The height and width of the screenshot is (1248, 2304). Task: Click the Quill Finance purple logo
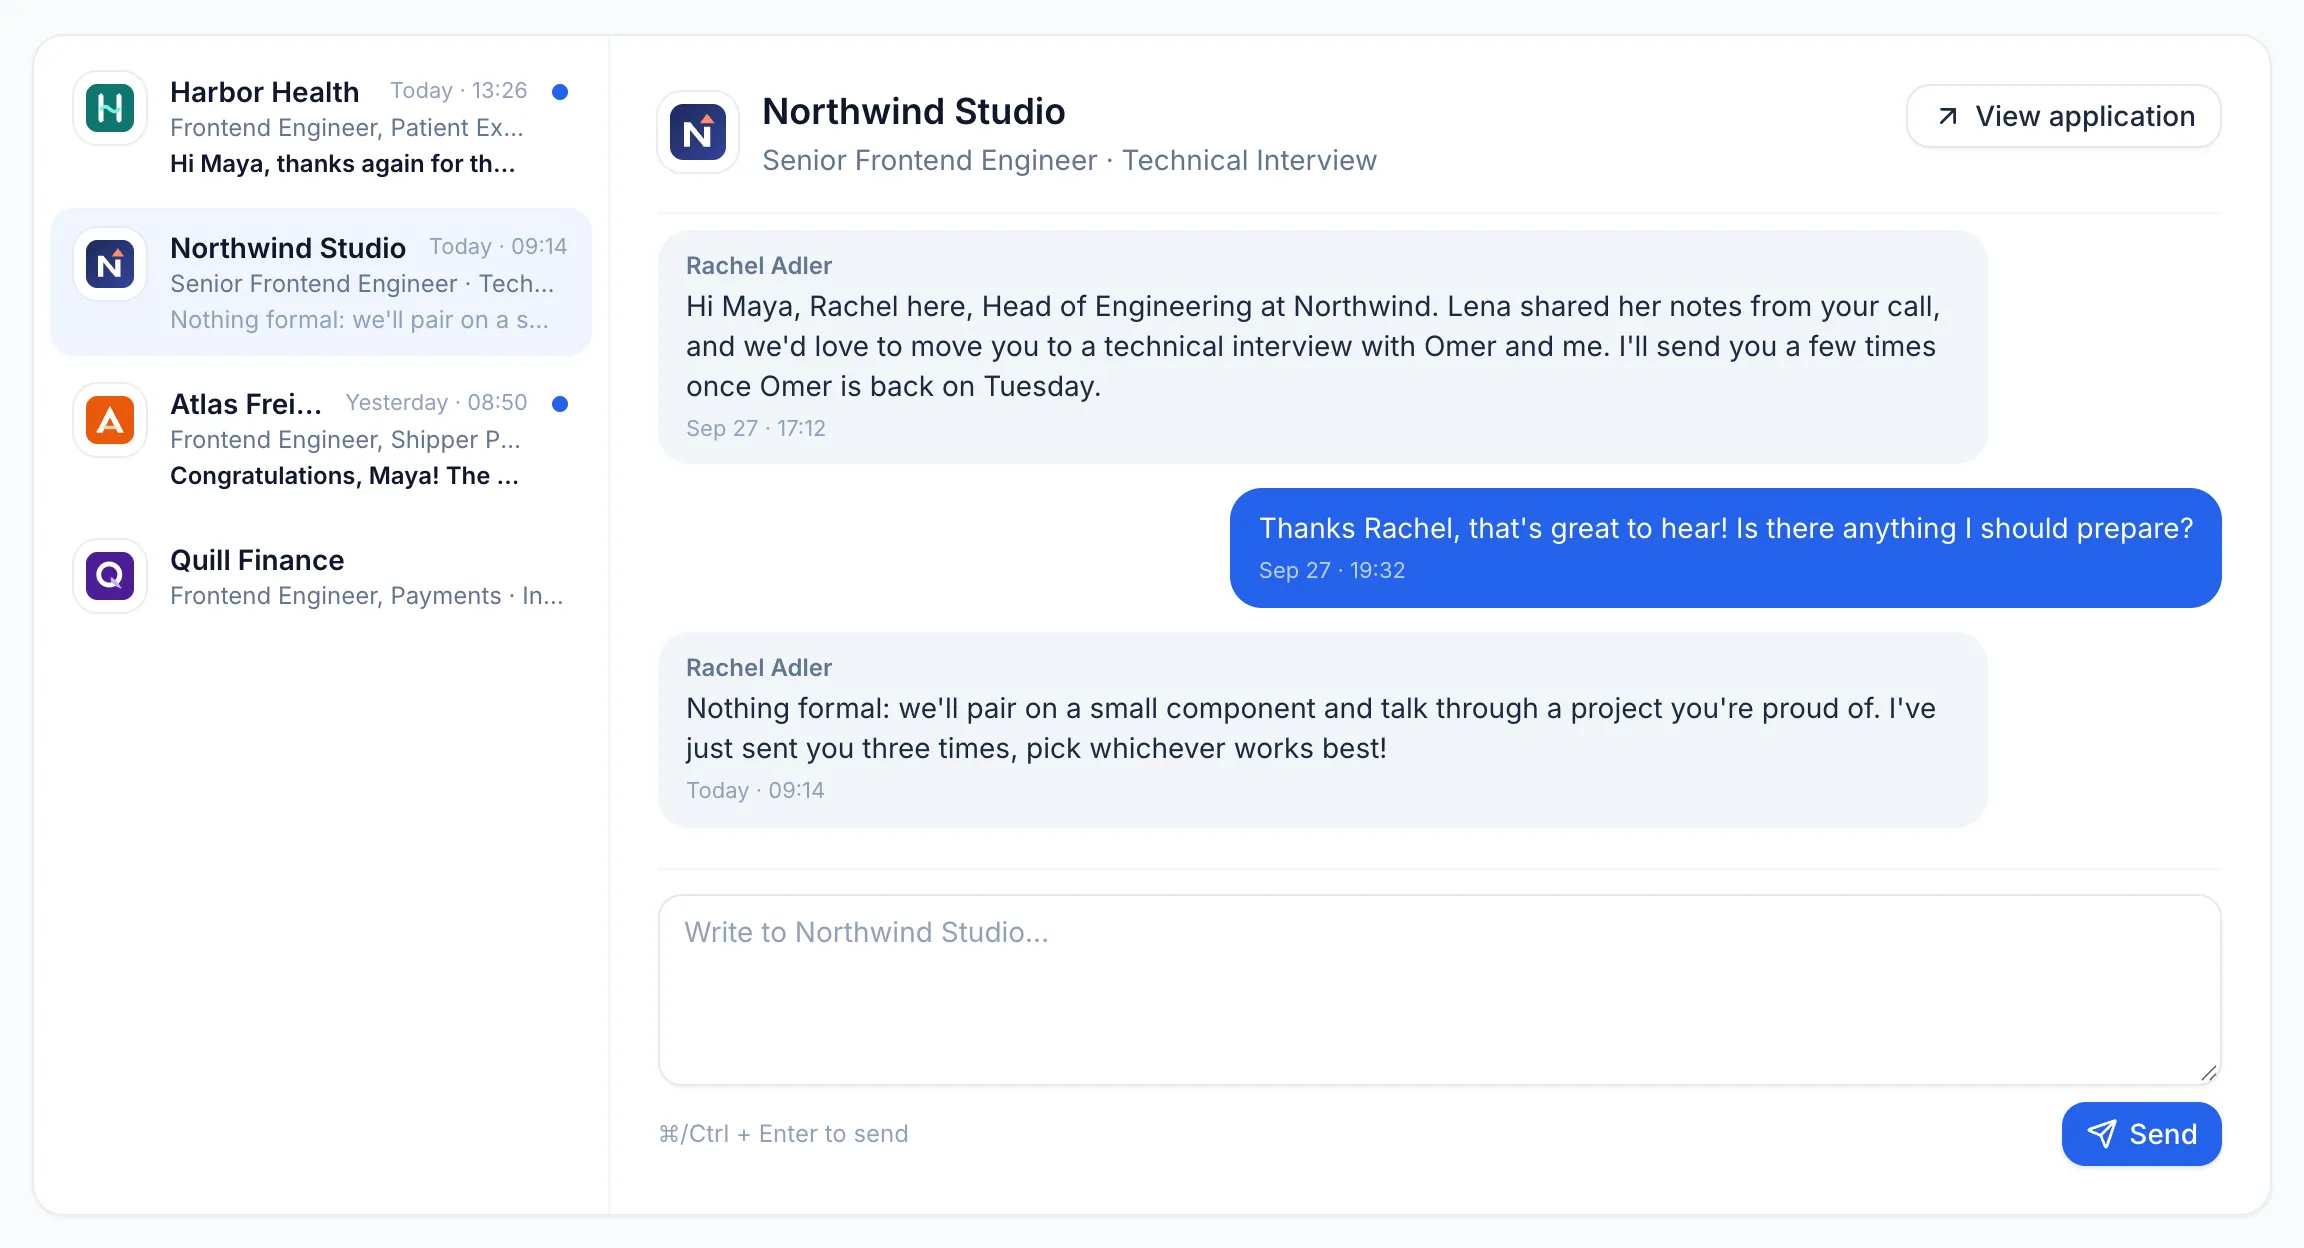coord(110,576)
